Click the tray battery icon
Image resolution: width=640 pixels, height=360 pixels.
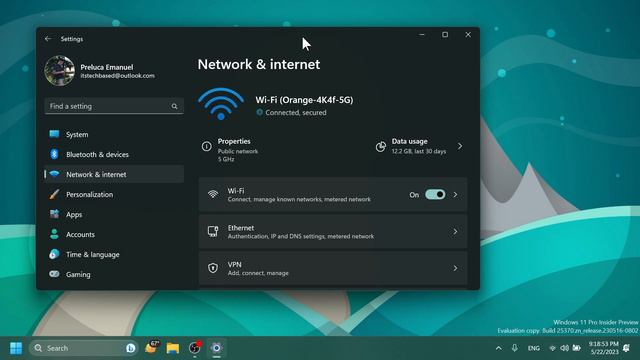pyautogui.click(x=576, y=348)
